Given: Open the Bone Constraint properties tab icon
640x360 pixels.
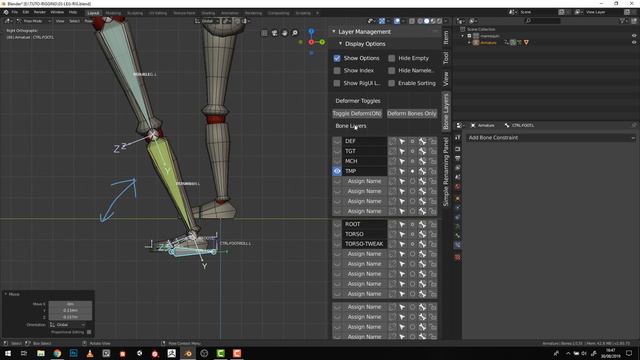Looking at the screenshot, I should pos(458,245).
